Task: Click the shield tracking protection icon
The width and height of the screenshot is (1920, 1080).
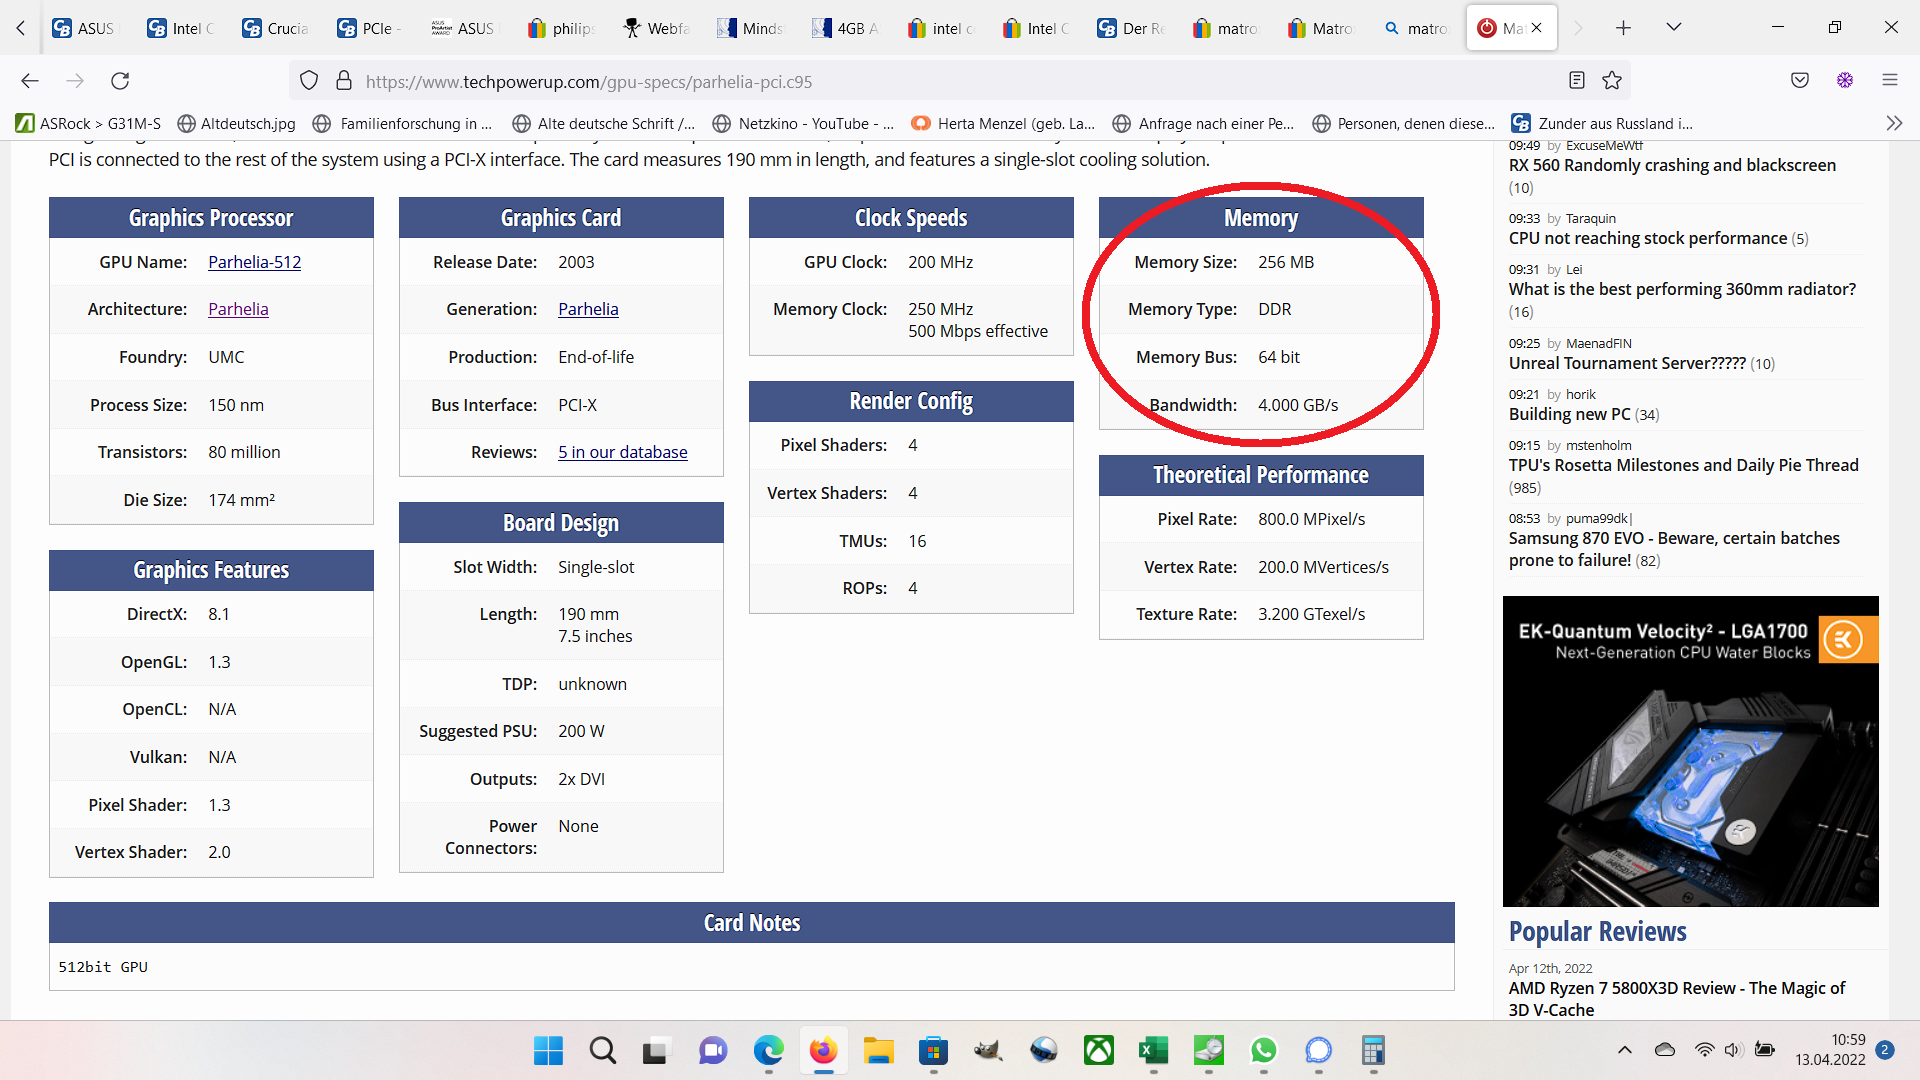Action: (x=309, y=81)
